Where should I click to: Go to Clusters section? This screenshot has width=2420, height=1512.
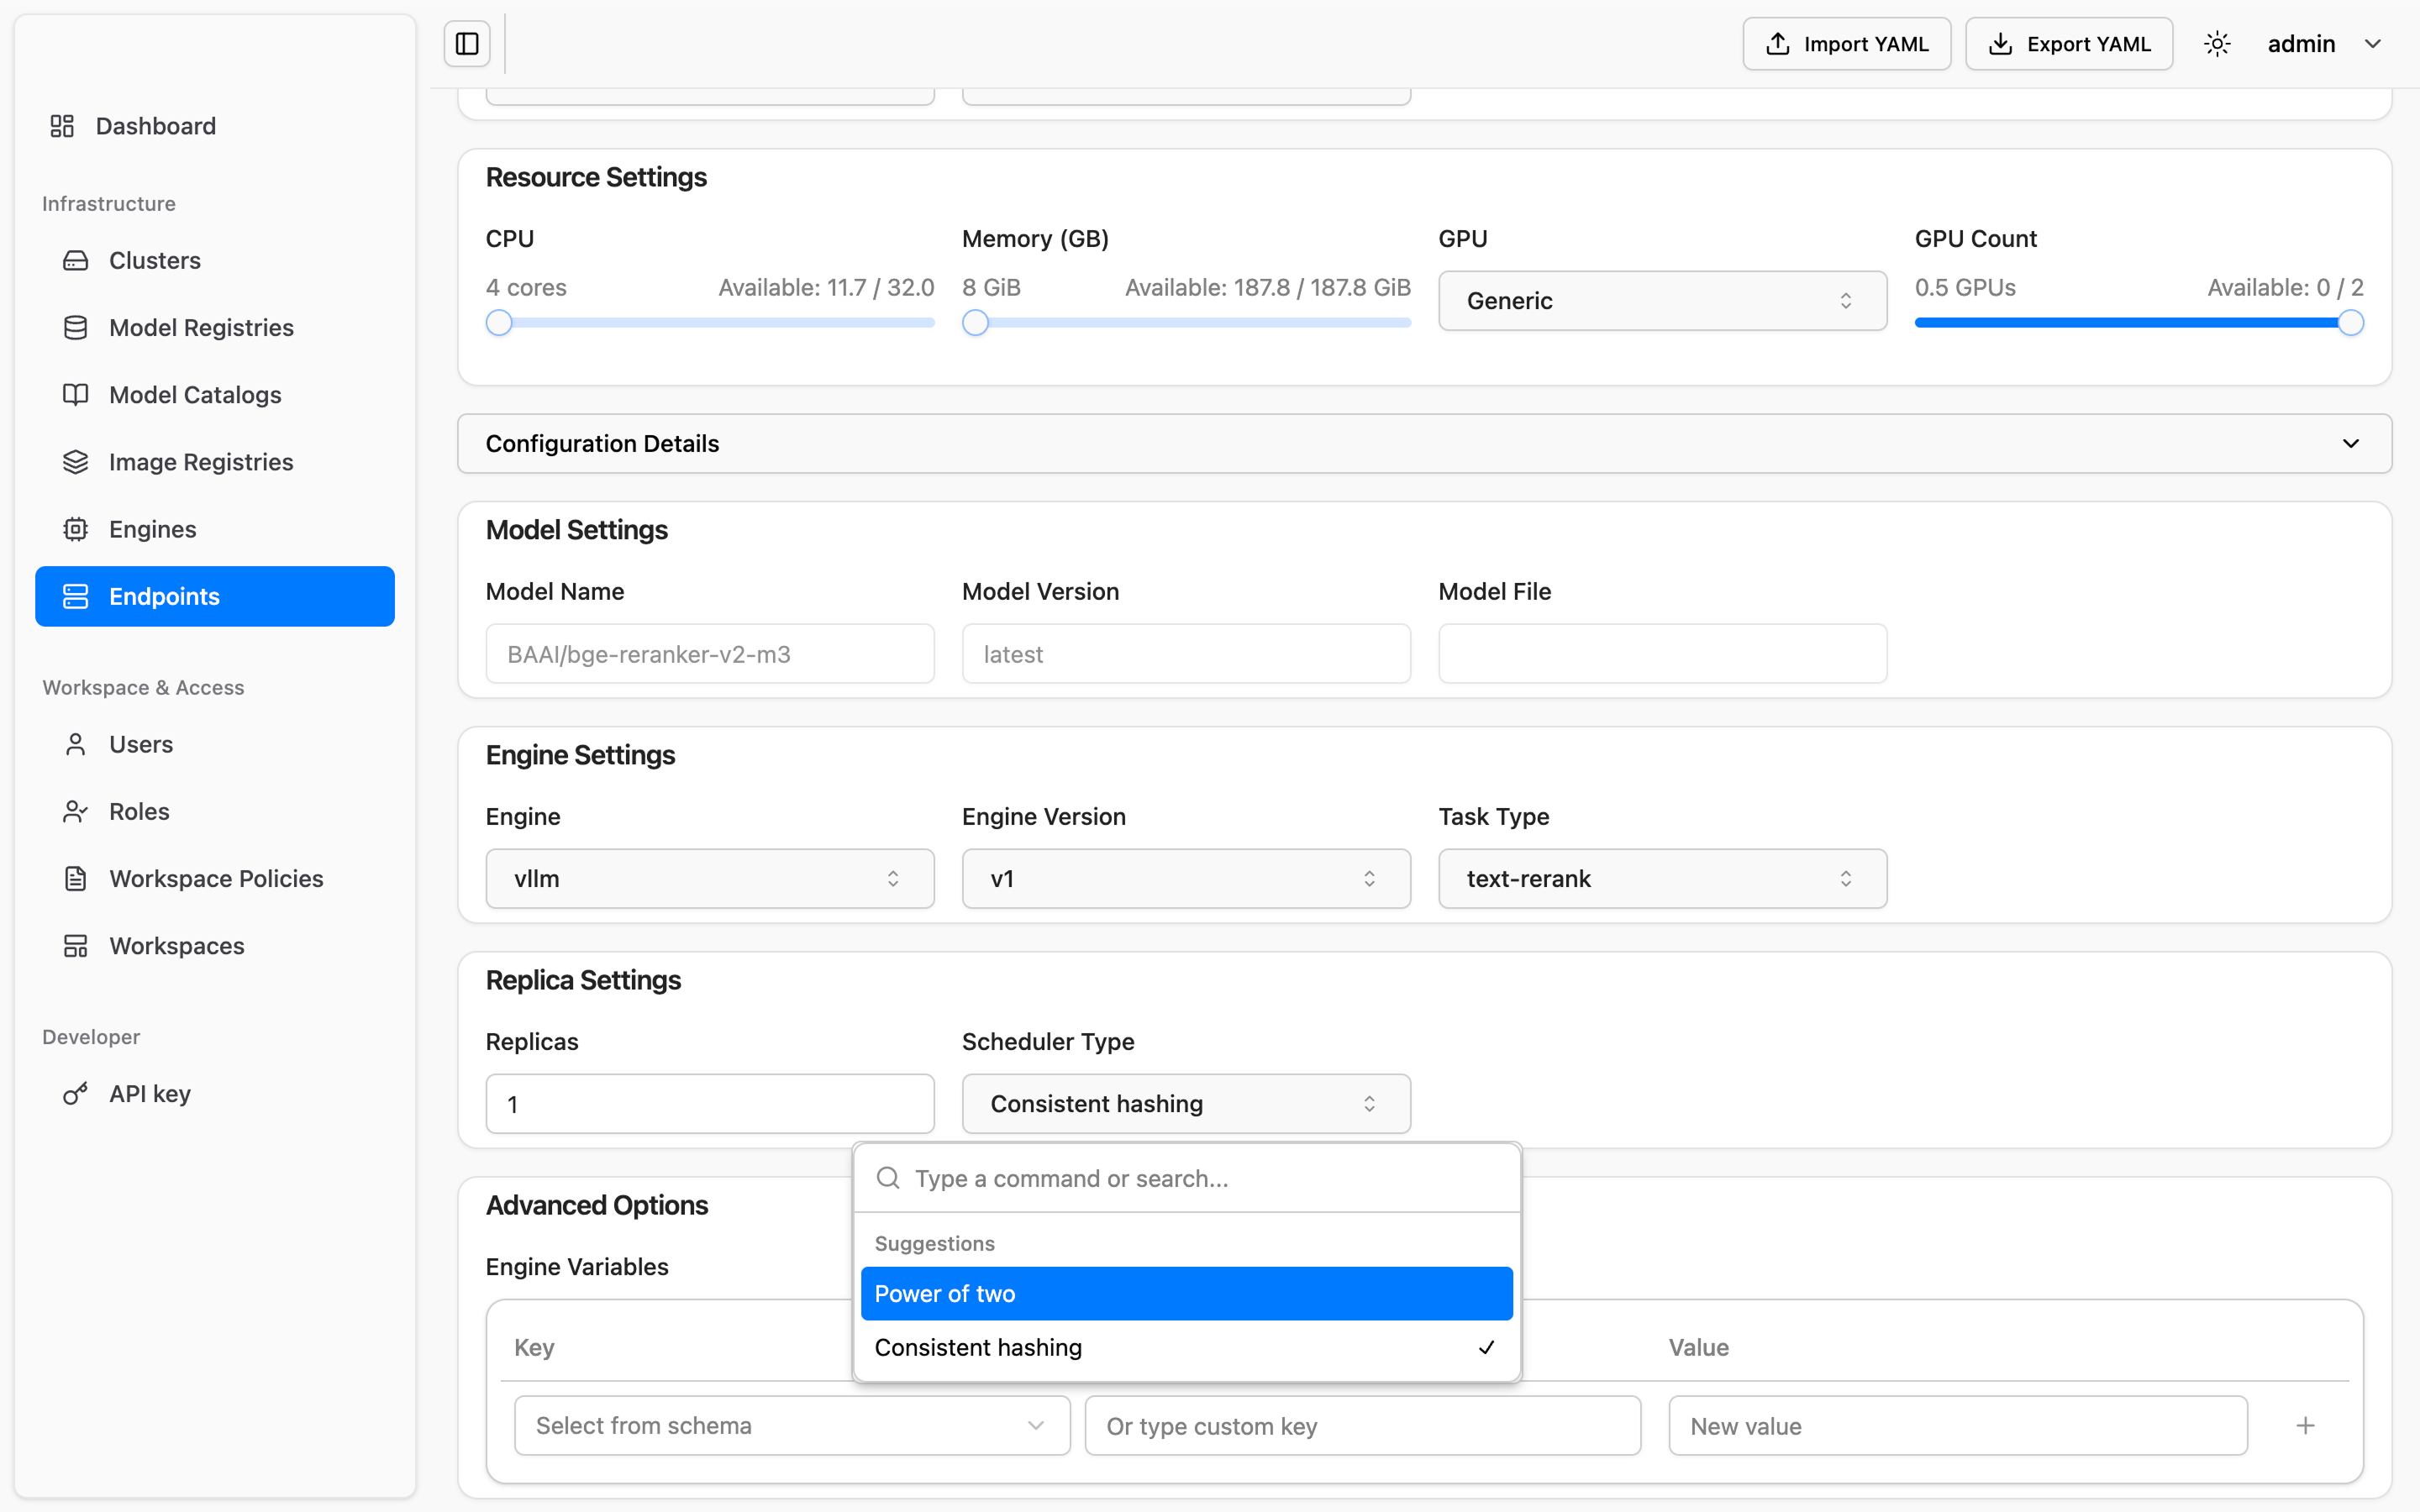tap(155, 260)
